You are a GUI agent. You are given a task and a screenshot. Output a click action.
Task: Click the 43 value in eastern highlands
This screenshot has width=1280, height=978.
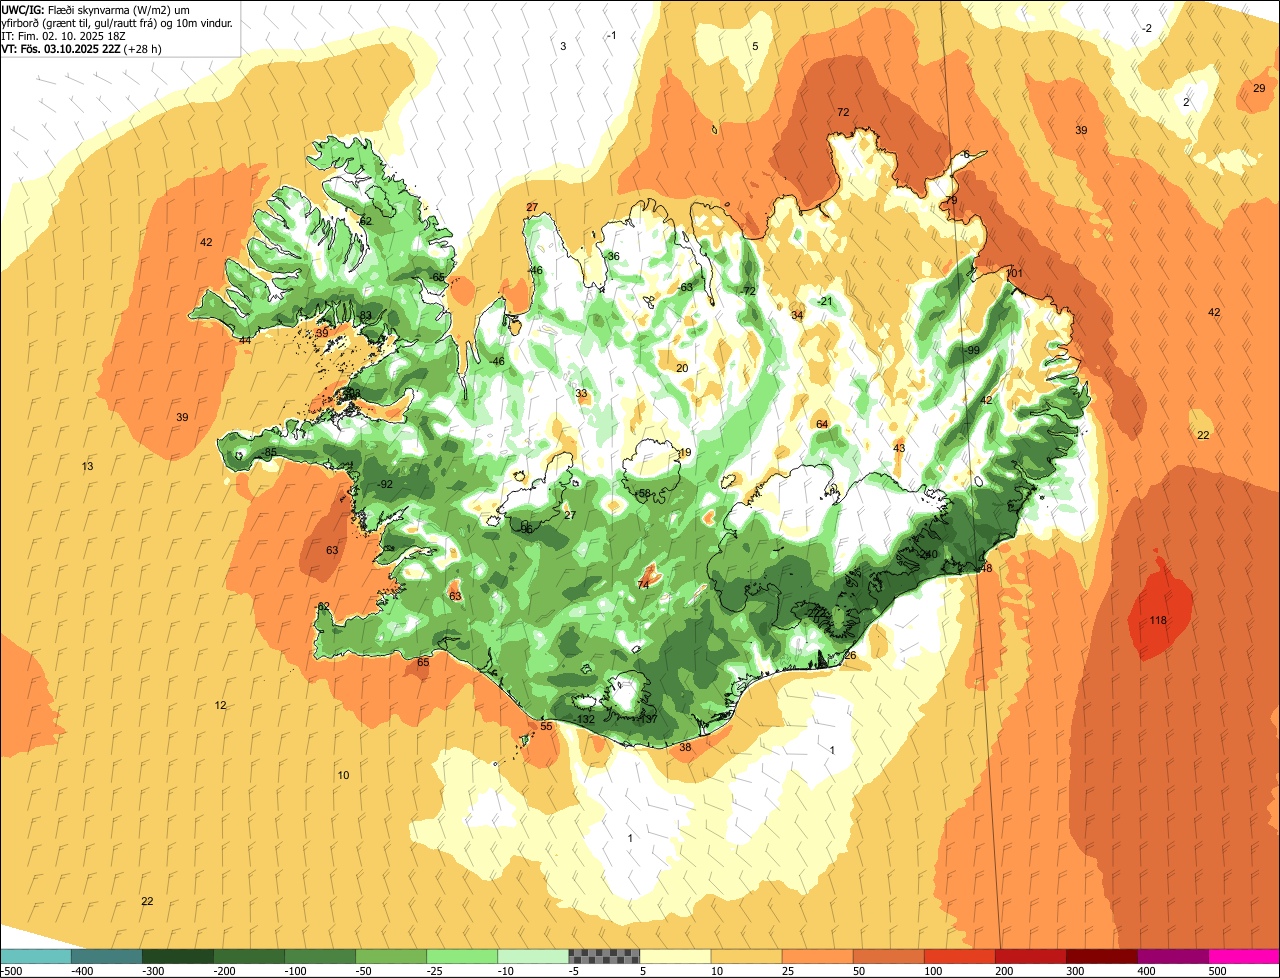coord(899,448)
